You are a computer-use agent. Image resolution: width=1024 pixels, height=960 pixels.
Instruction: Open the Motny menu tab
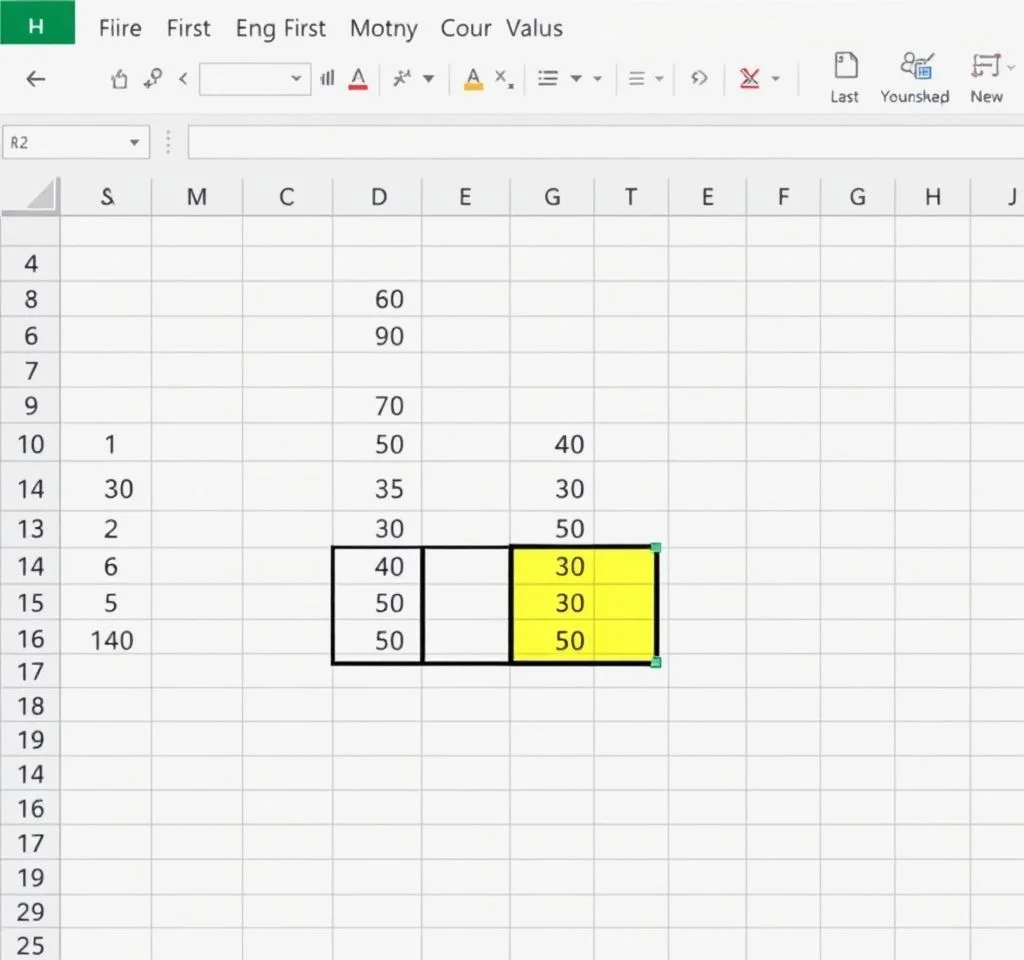click(383, 28)
